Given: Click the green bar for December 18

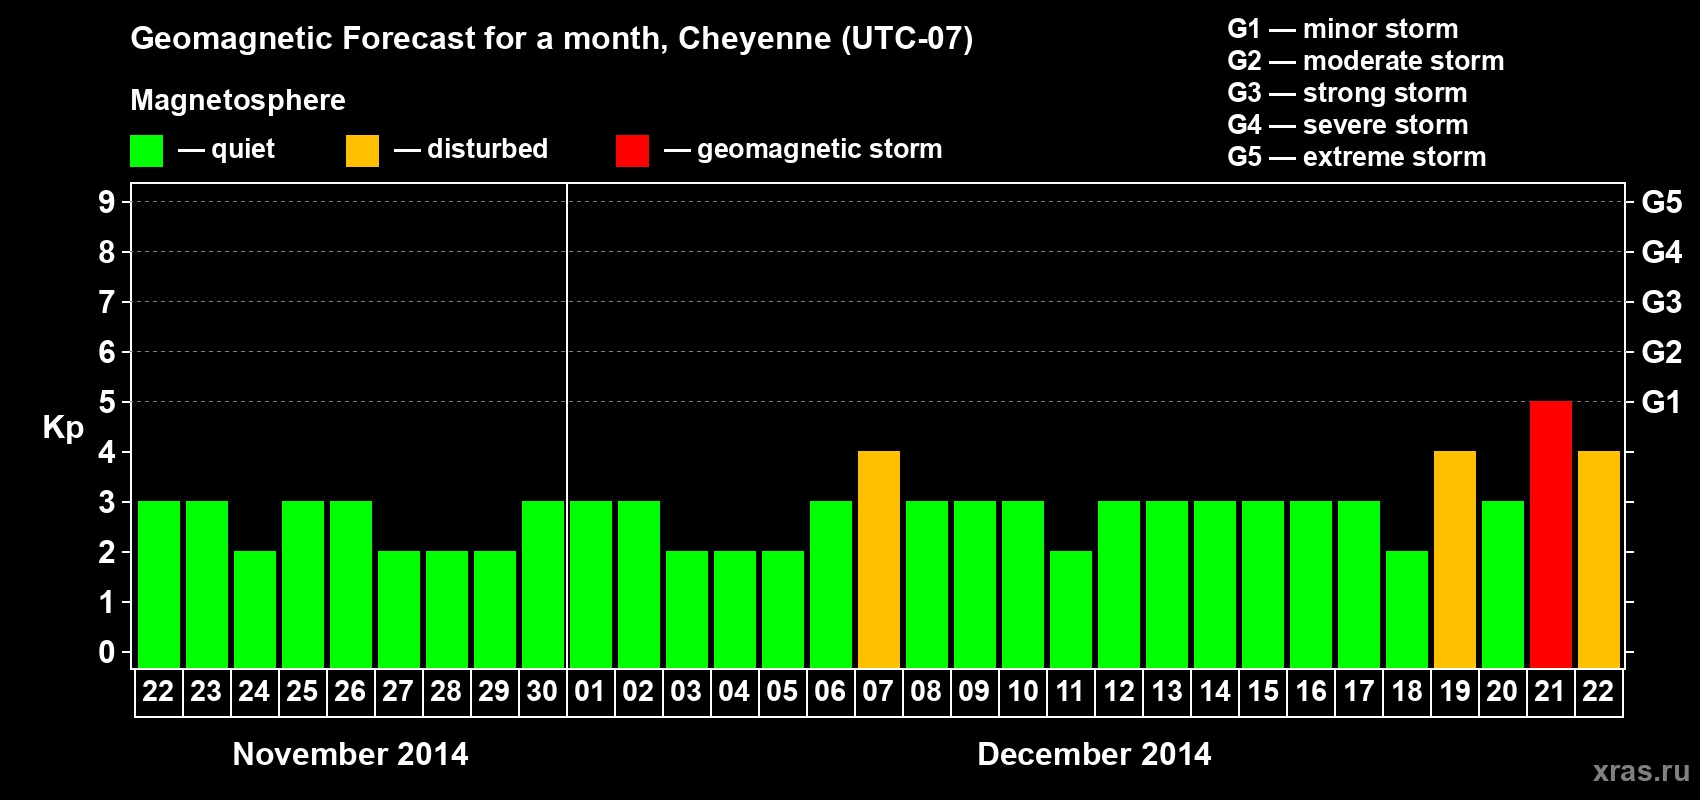Looking at the screenshot, I should point(1406,609).
